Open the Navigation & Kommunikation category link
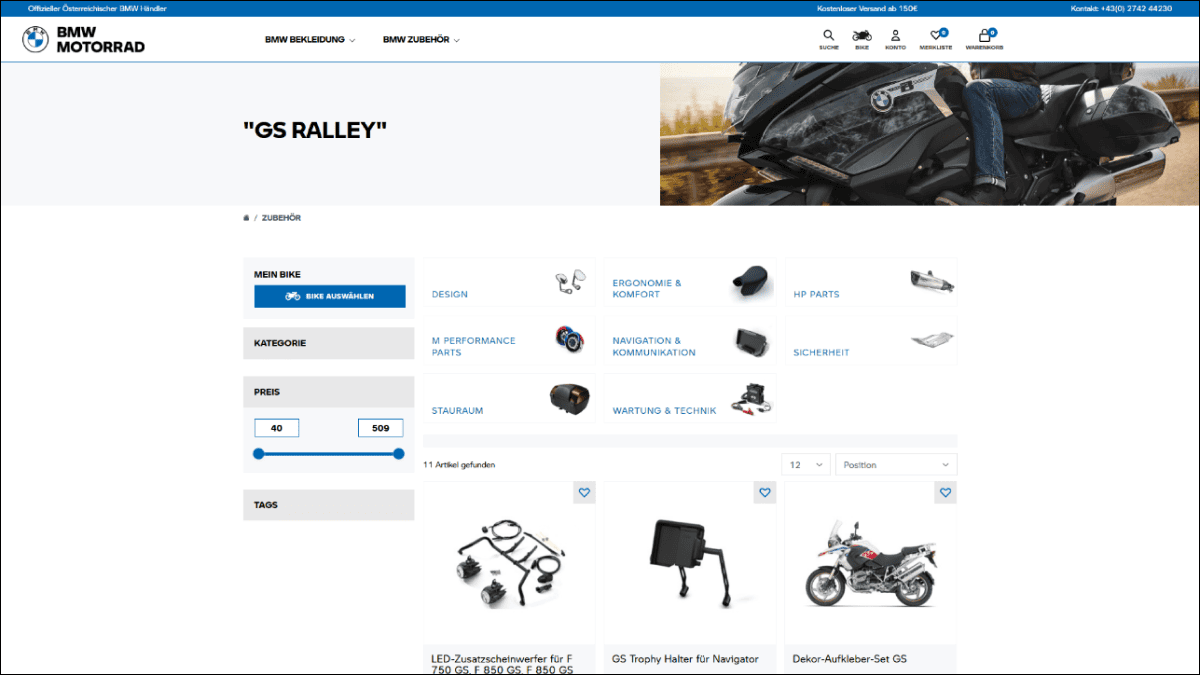This screenshot has width=1200, height=675. click(654, 346)
